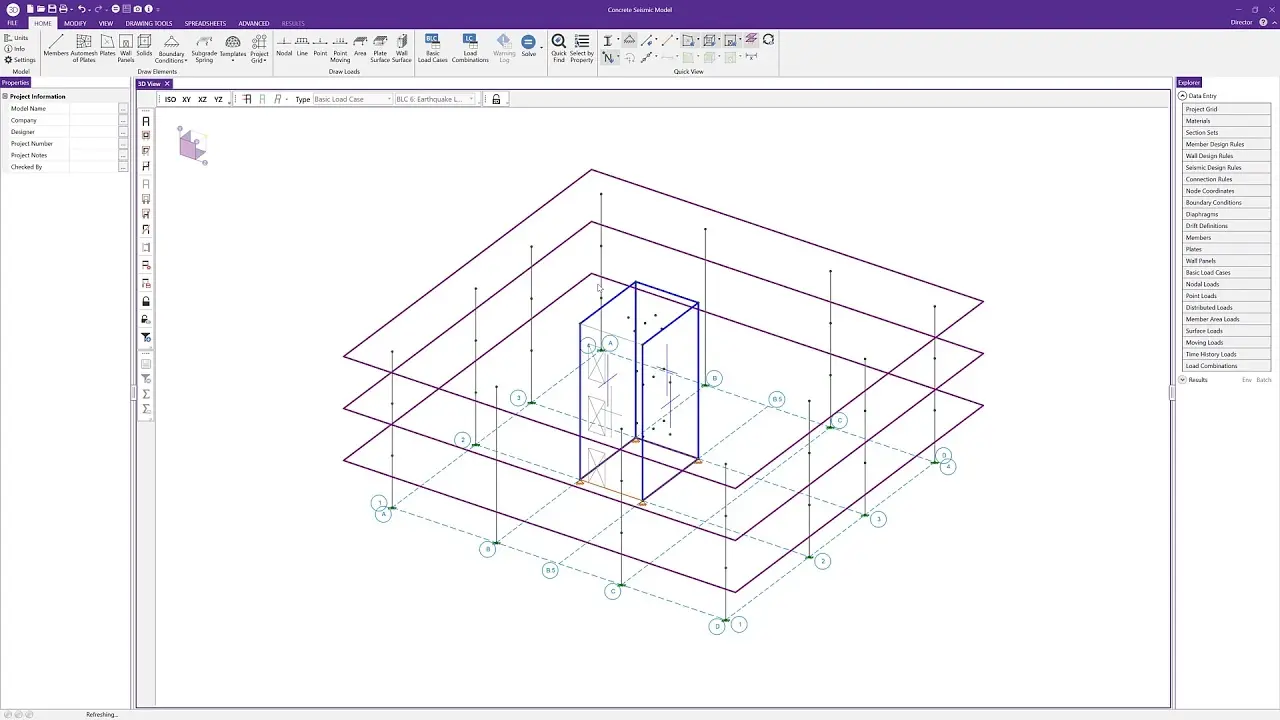Open Basic Load Cases spreadsheet
The image size is (1280, 720).
pyautogui.click(x=432, y=49)
